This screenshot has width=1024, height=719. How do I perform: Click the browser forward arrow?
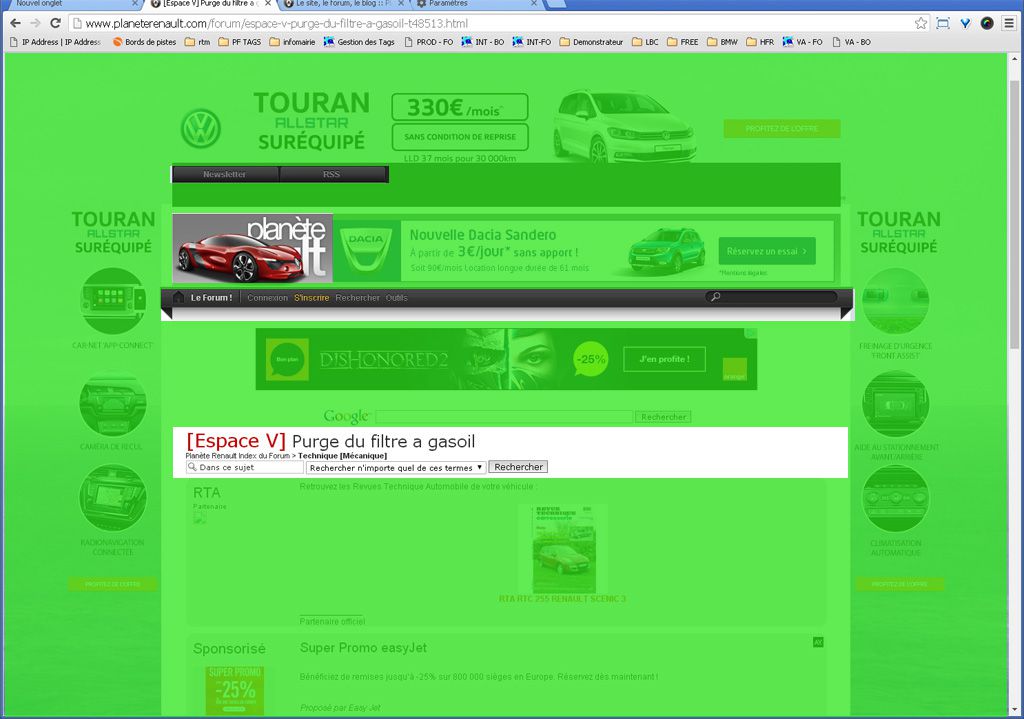35,24
